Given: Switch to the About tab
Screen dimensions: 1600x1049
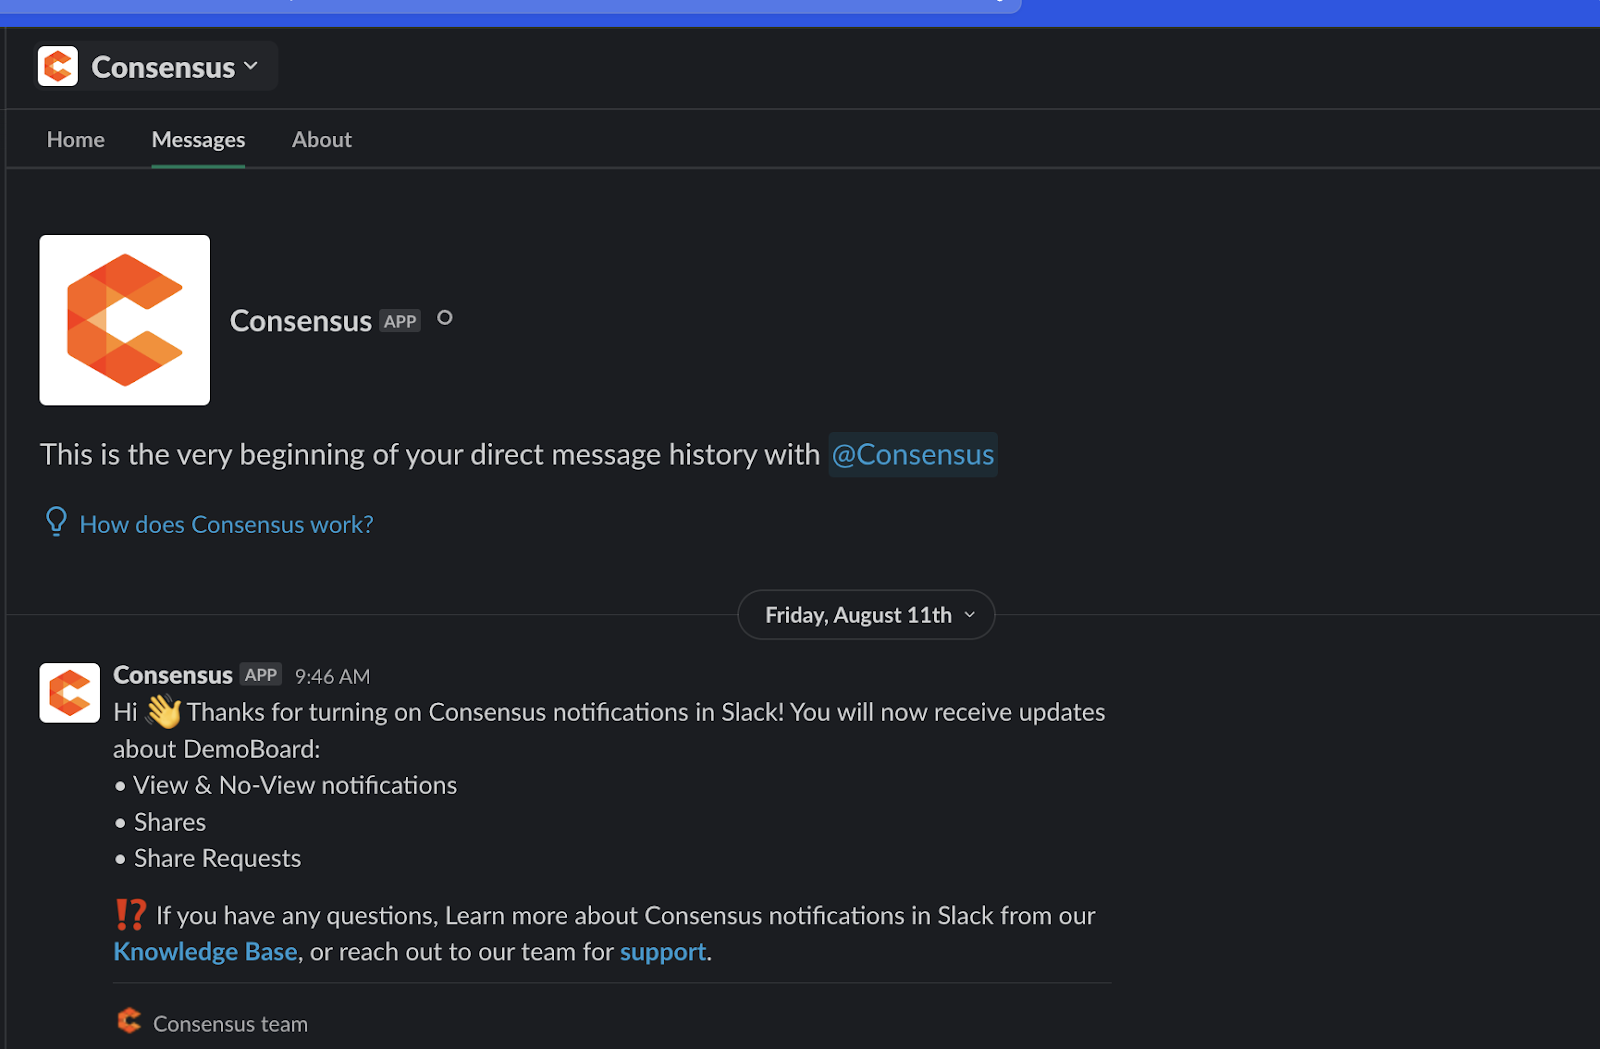Looking at the screenshot, I should click(322, 140).
